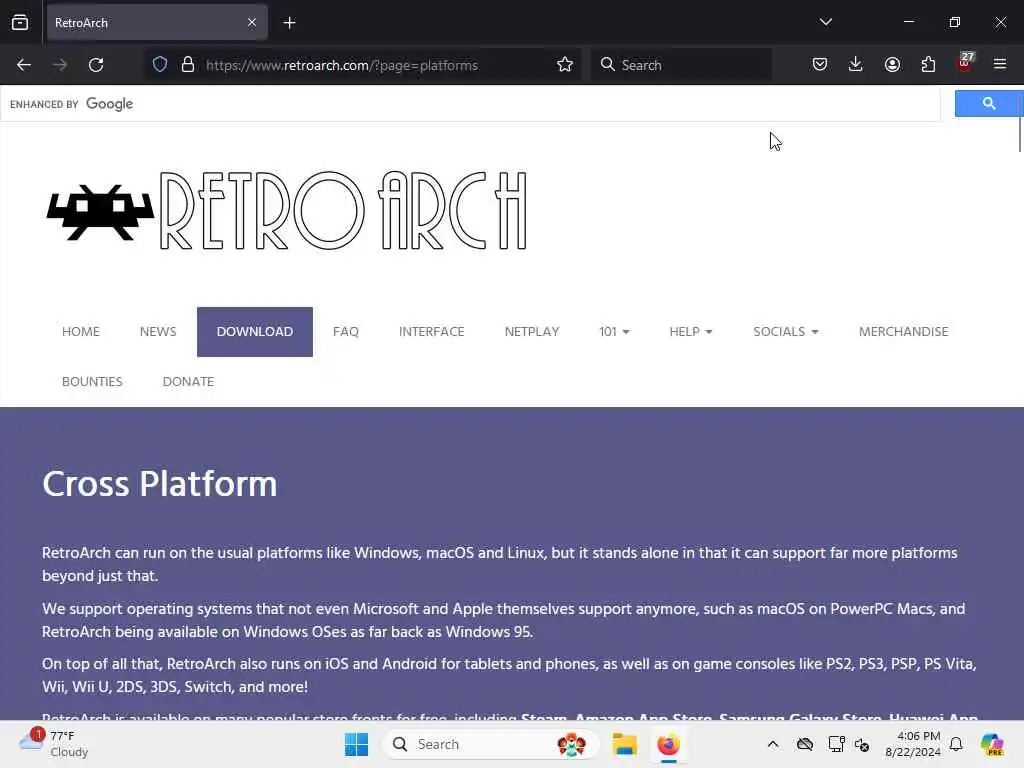Go to the HOME nav item

click(x=81, y=332)
